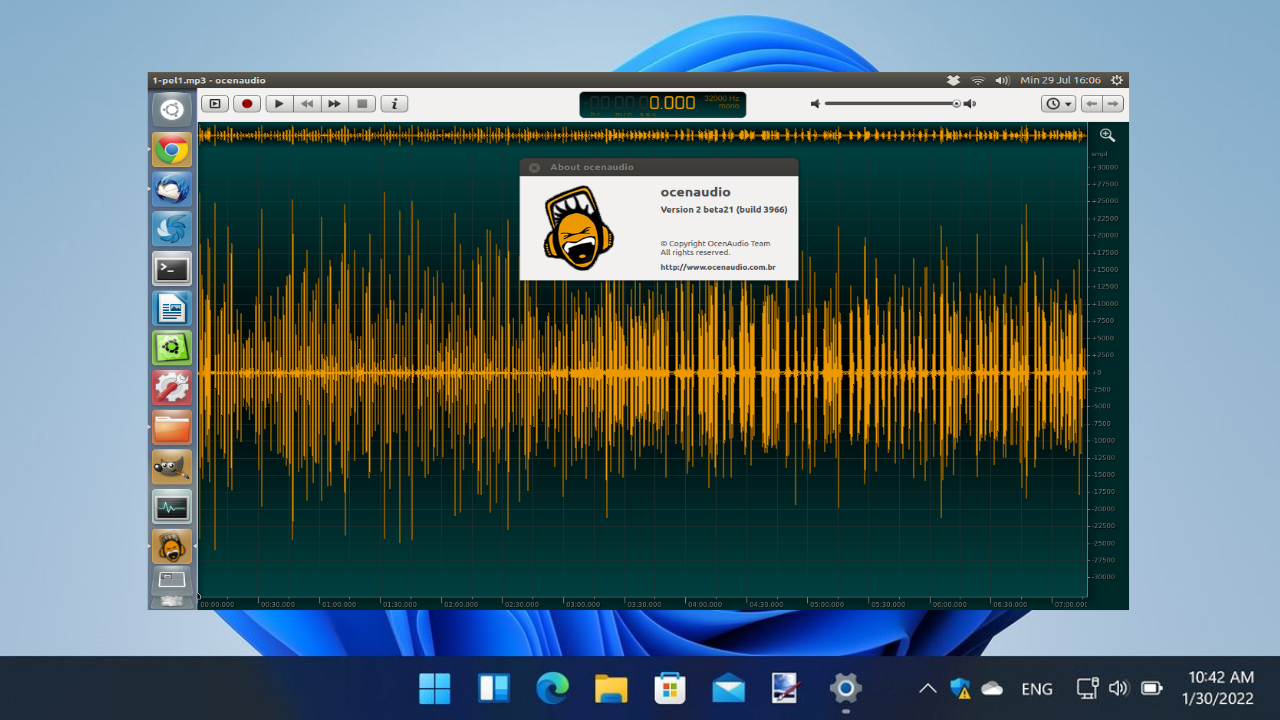Click the Wi-Fi indicator in Ubuntu panel
The width and height of the screenshot is (1280, 720).
[x=978, y=80]
